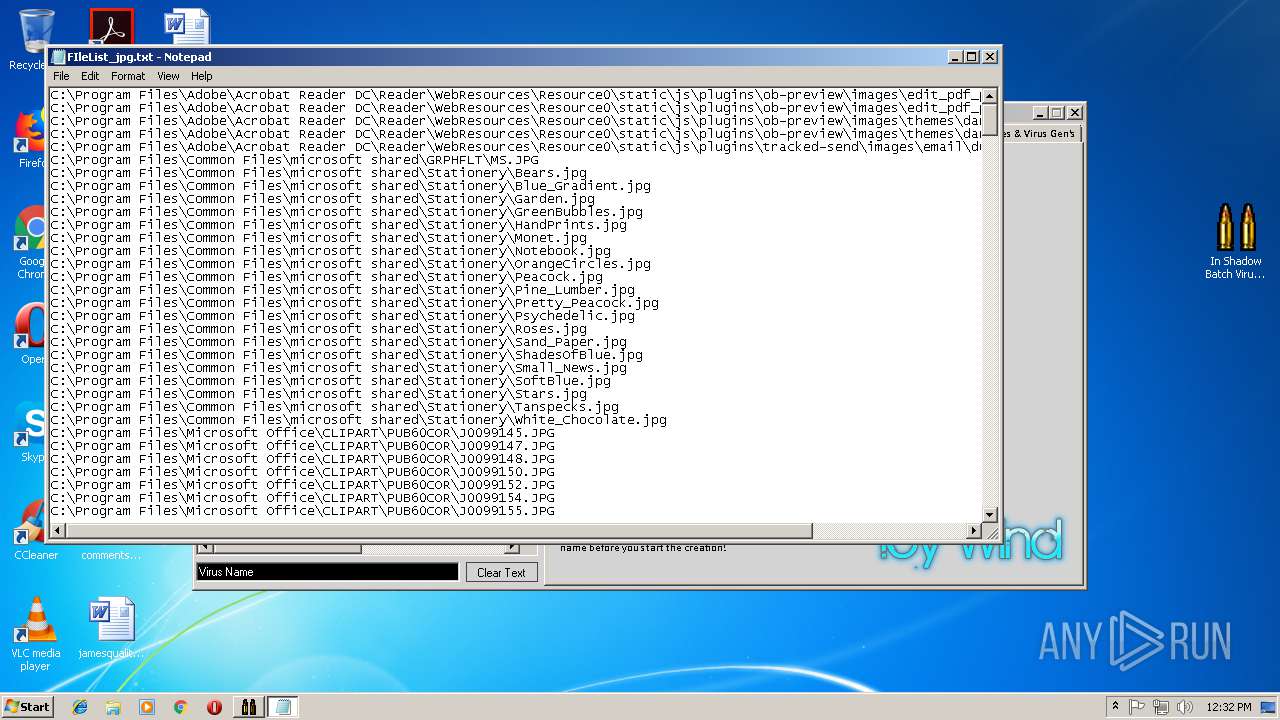Image resolution: width=1280 pixels, height=720 pixels.
Task: Click Notepad vertical scrollbar up arrow
Action: point(989,96)
